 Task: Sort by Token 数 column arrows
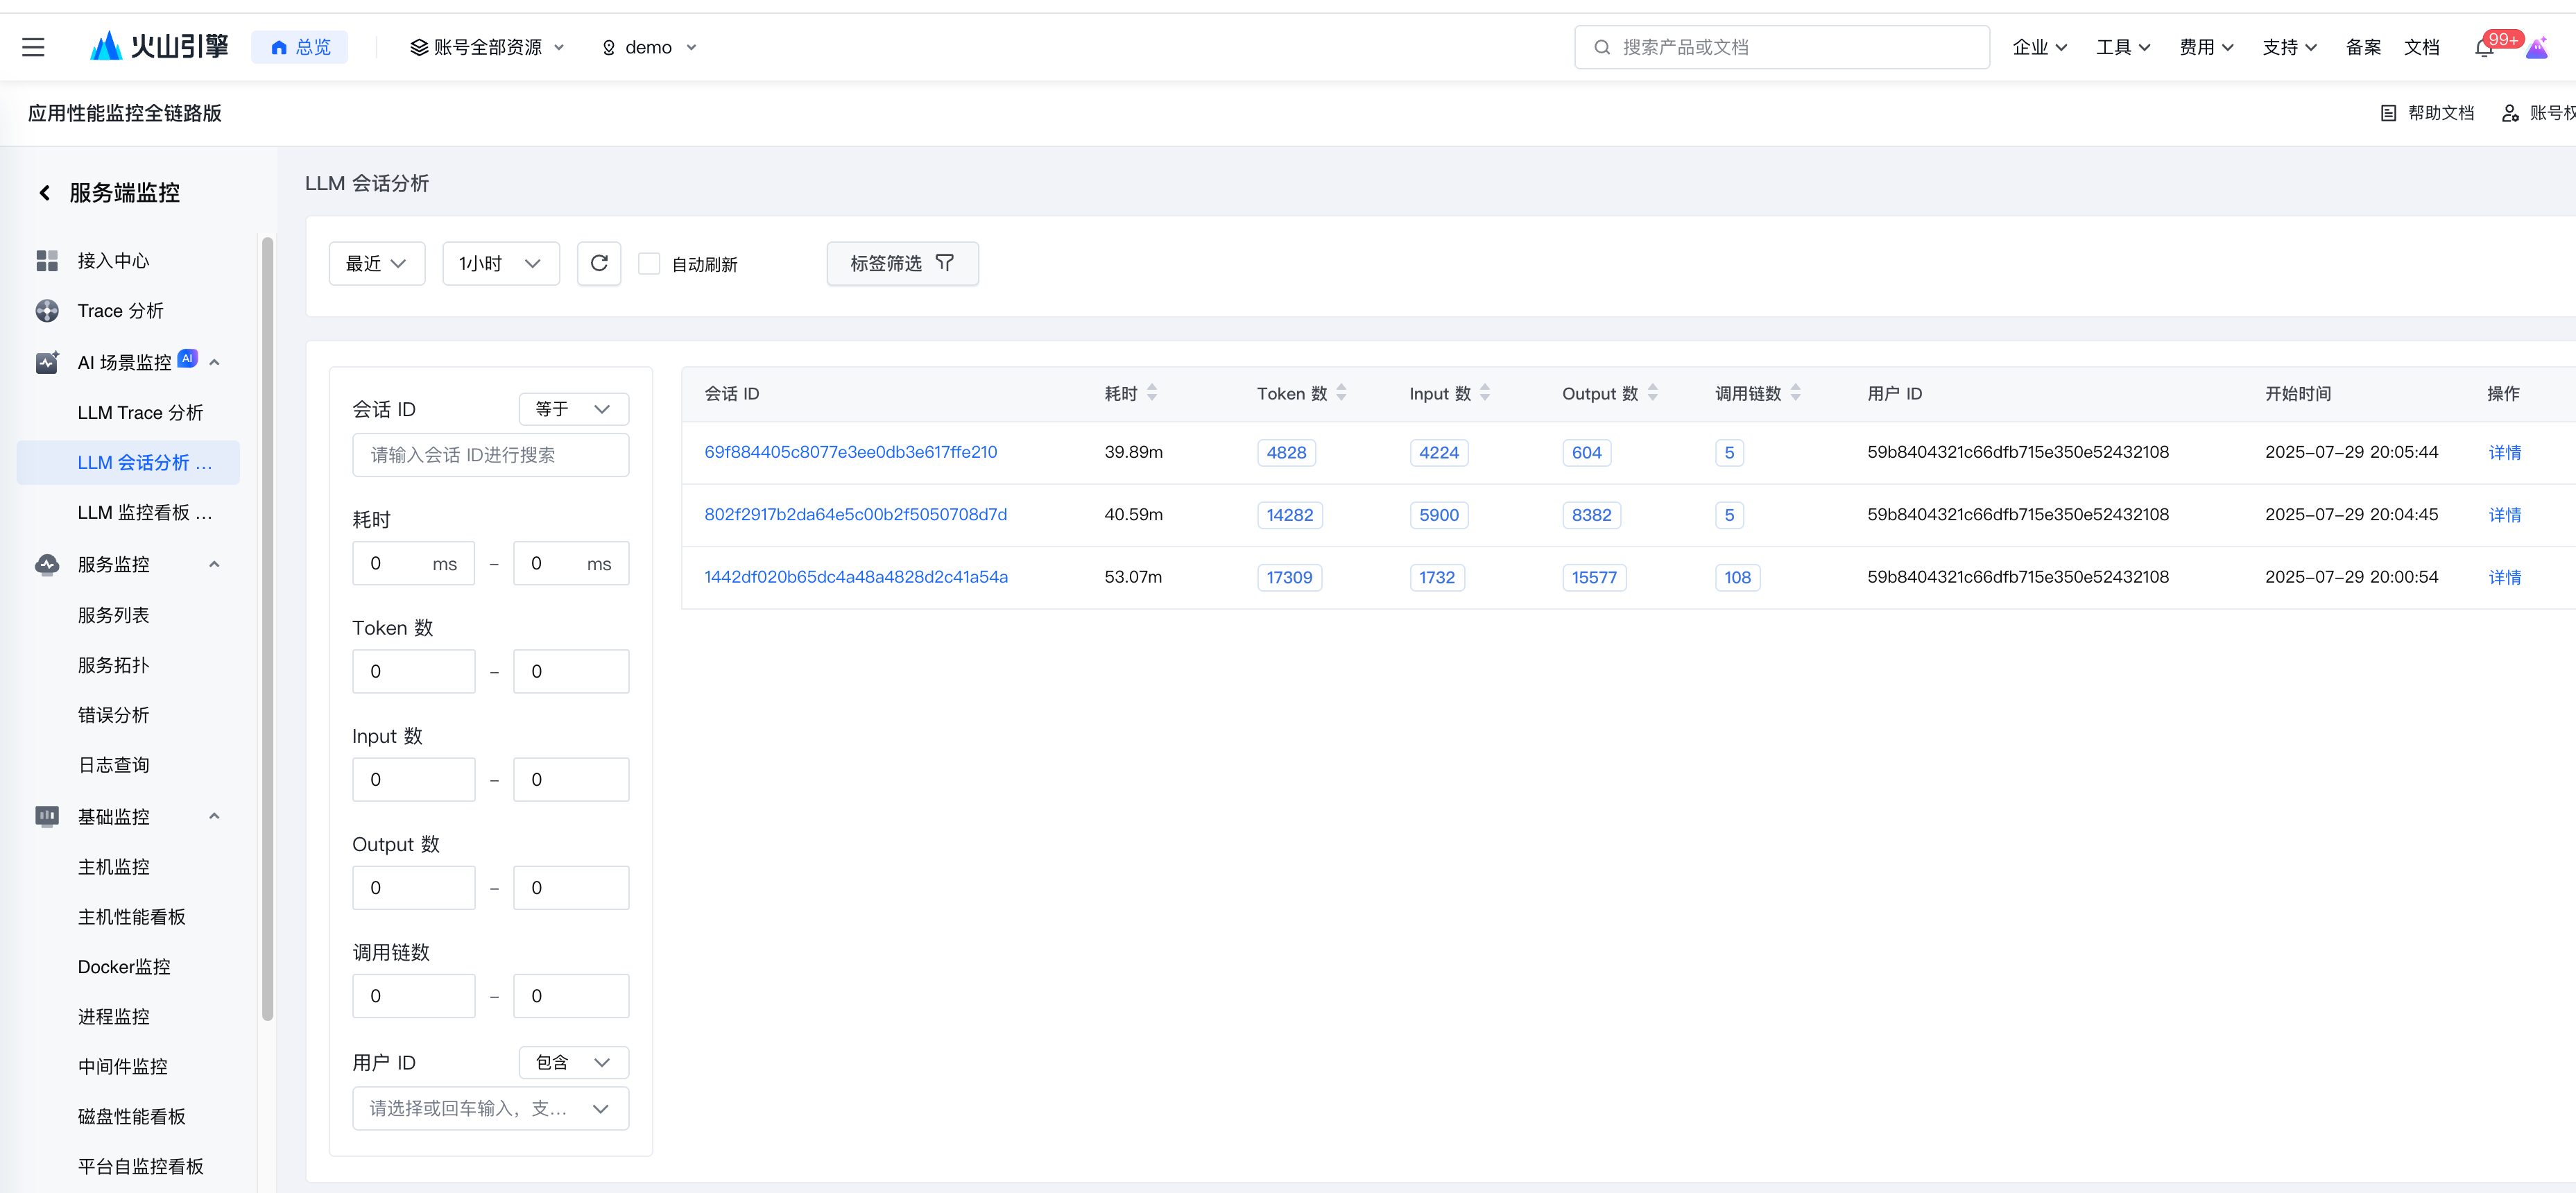1341,393
